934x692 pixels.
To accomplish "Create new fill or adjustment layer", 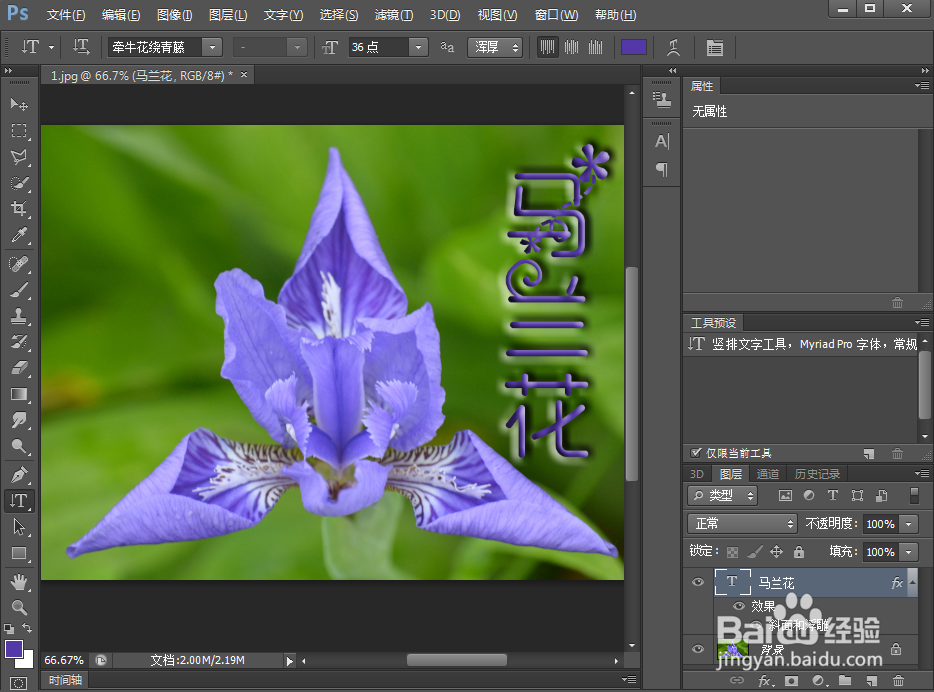I will point(820,680).
